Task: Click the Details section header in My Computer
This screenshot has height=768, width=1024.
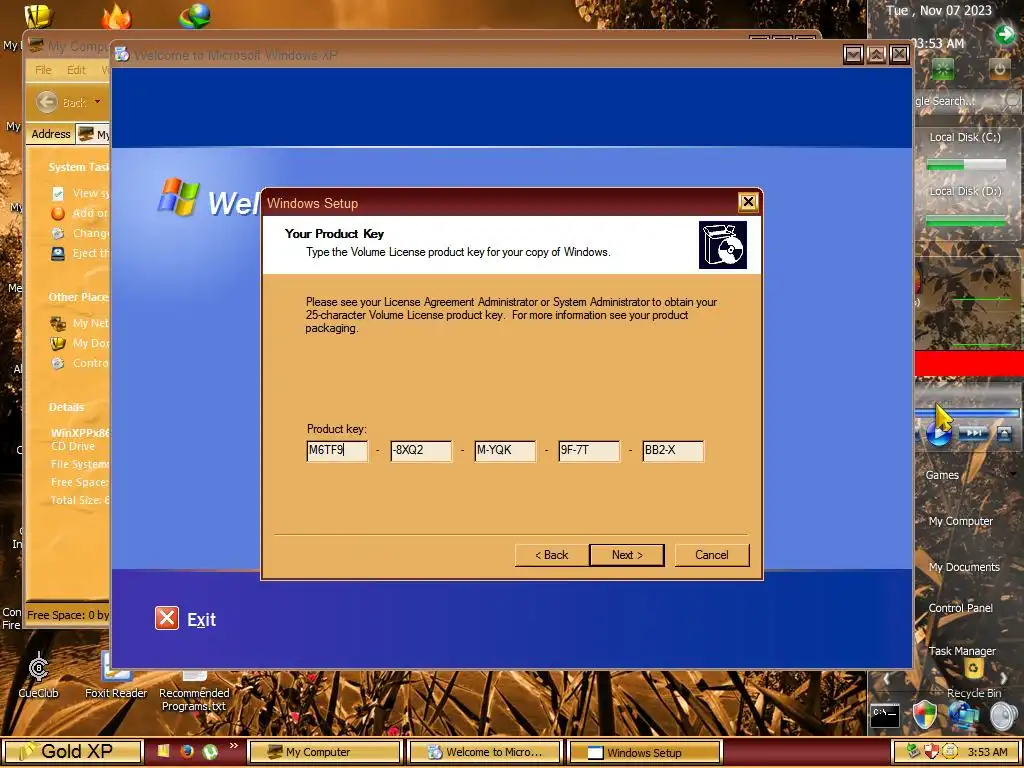Action: [66, 407]
